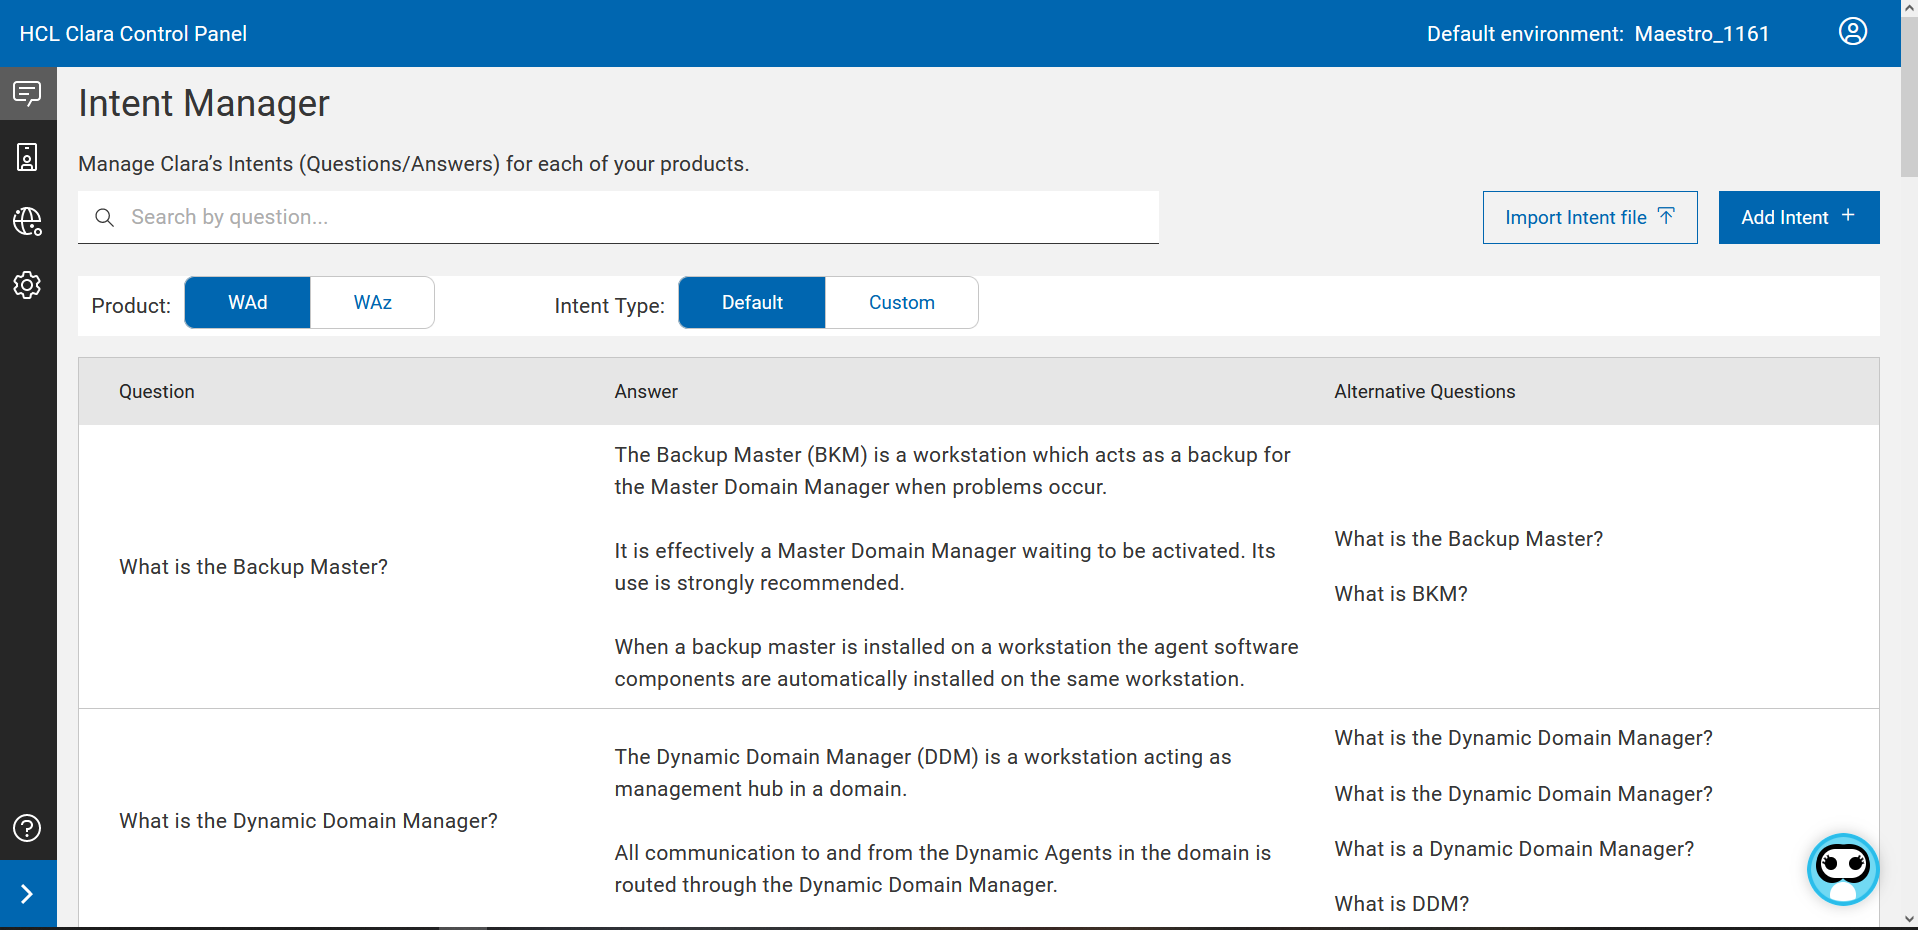This screenshot has height=930, width=1918.
Task: Click the Import Intent file button
Action: [x=1589, y=218]
